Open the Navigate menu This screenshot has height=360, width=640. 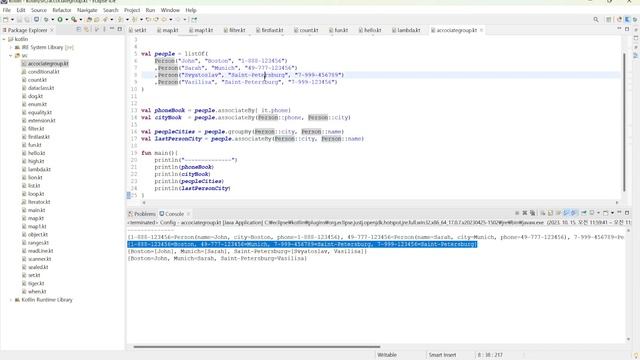click(87, 10)
